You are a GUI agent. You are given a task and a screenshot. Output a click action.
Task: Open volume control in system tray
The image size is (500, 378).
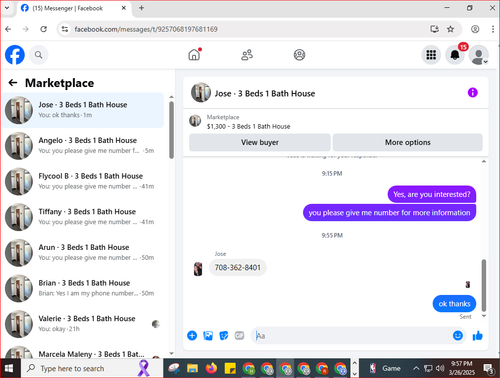tap(440, 368)
